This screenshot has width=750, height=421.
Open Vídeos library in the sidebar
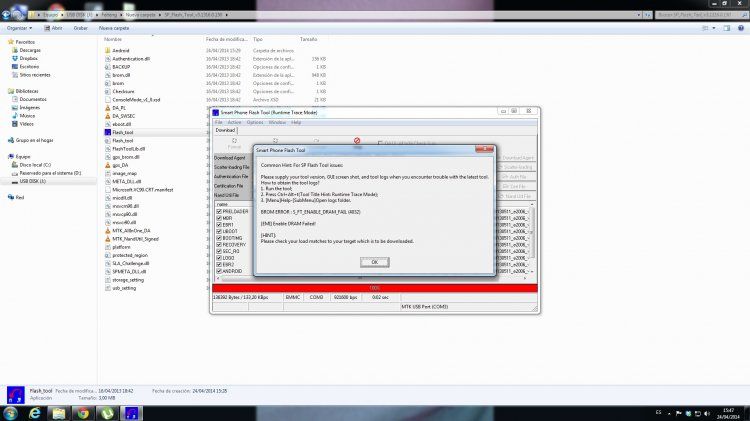[26, 123]
